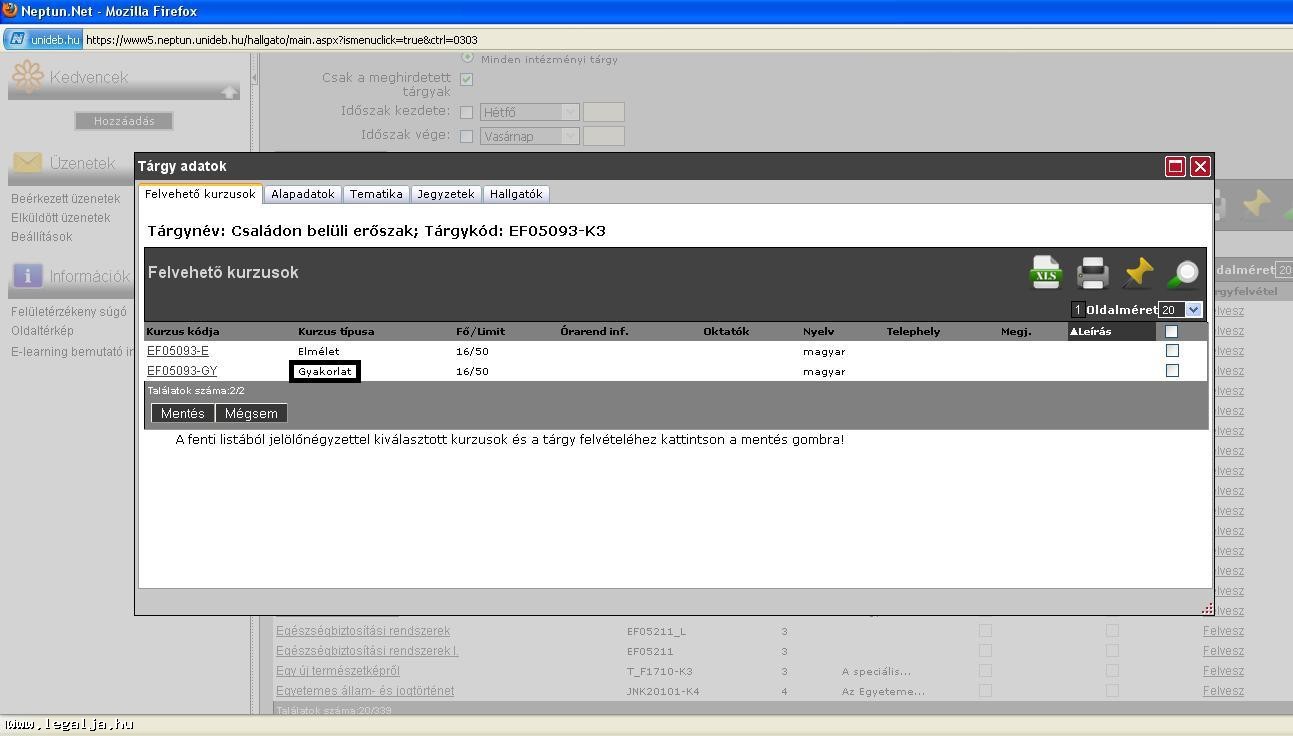The height and width of the screenshot is (736, 1293).
Task: Enable the Időszak vége checkbox
Action: tap(466, 136)
